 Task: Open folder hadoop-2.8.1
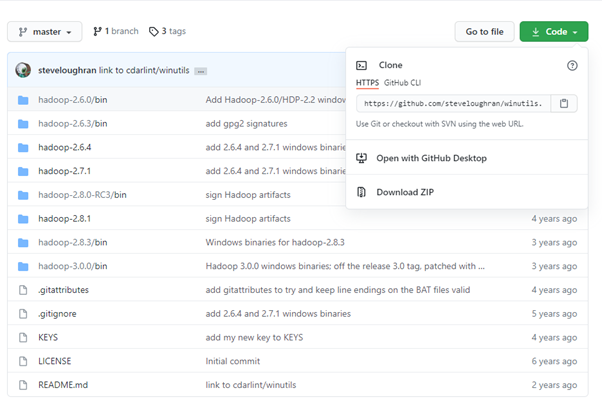[64, 219]
